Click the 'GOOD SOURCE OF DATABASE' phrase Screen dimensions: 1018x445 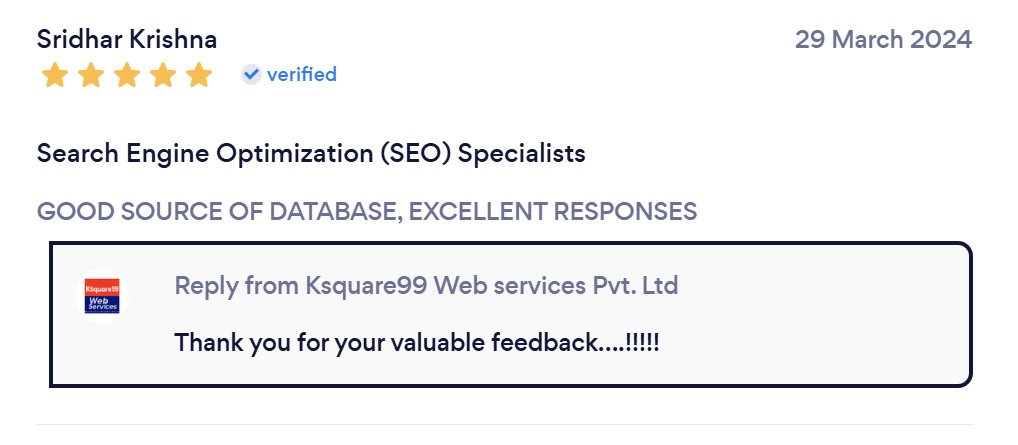[x=217, y=212]
